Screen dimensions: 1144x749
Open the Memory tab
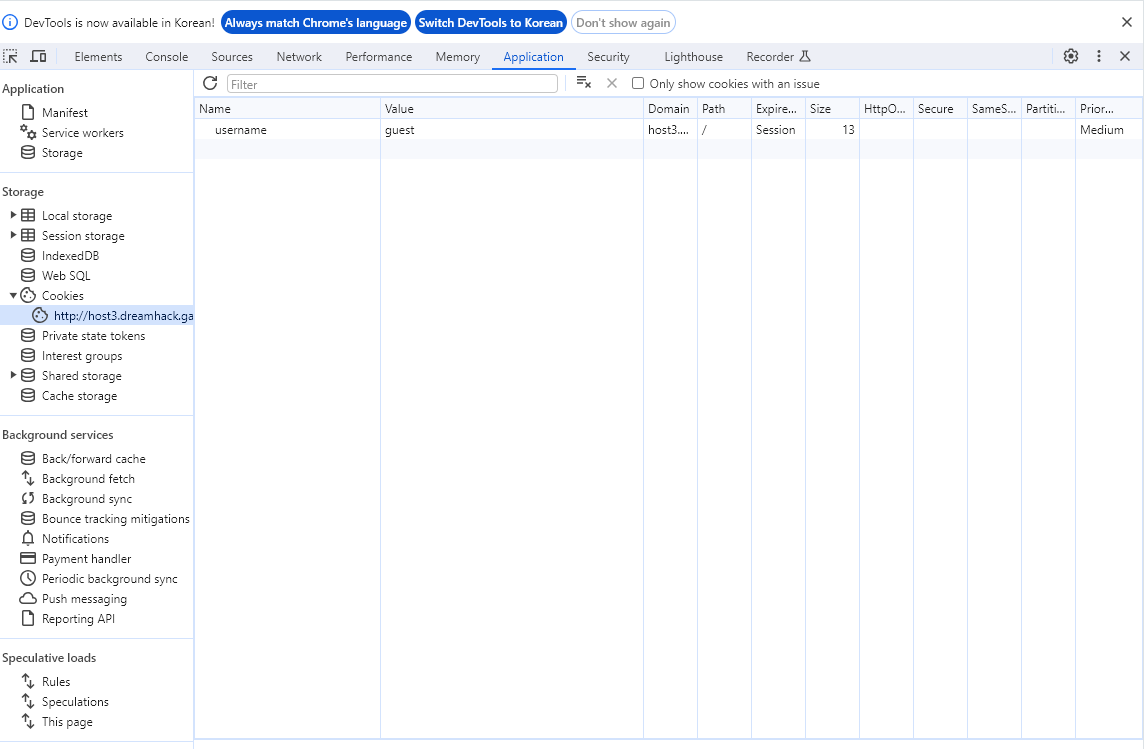point(457,57)
